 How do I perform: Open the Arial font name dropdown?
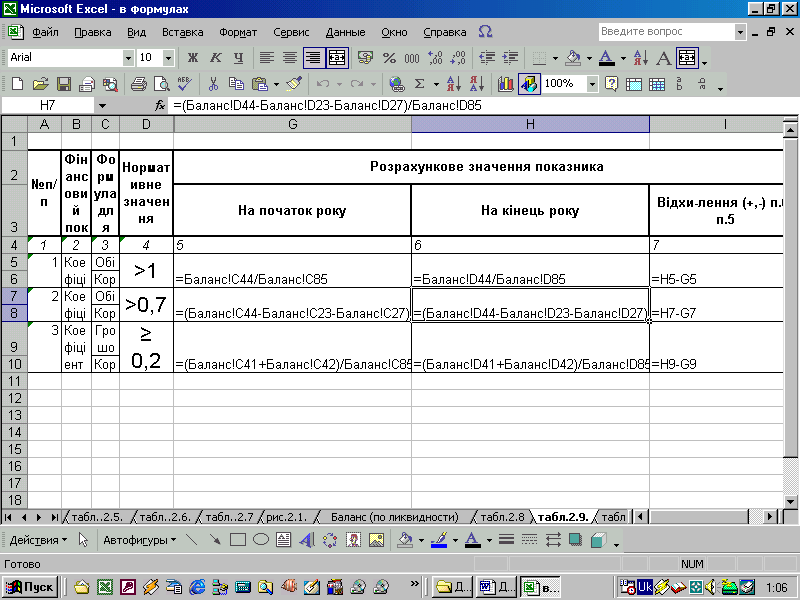tap(128, 58)
